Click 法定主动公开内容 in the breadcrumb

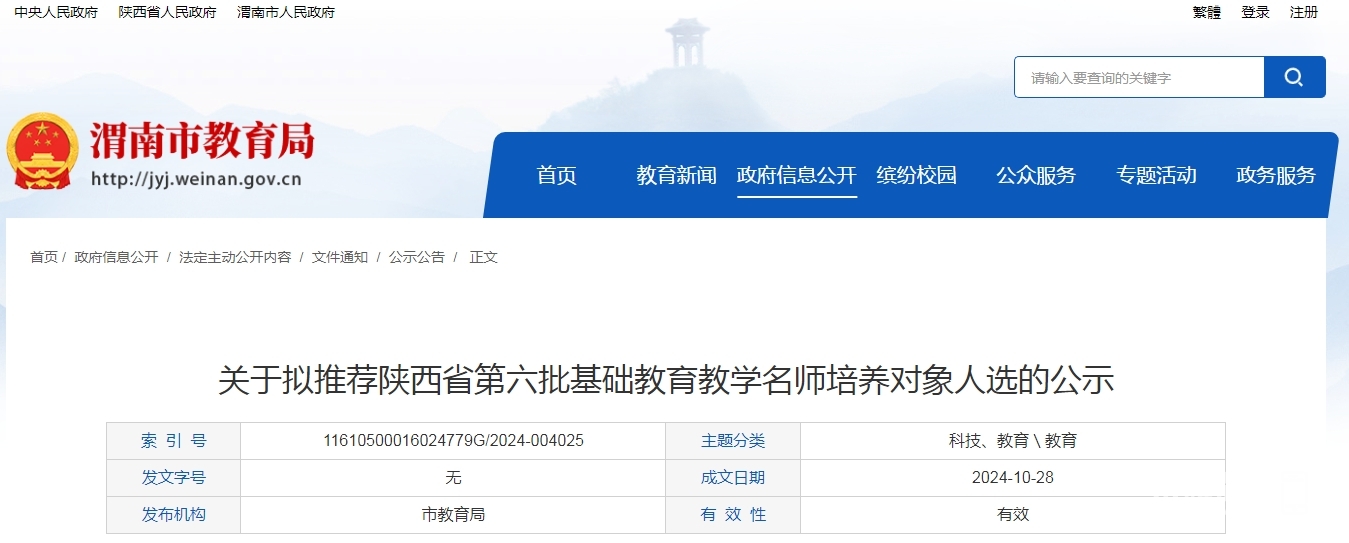tap(235, 257)
